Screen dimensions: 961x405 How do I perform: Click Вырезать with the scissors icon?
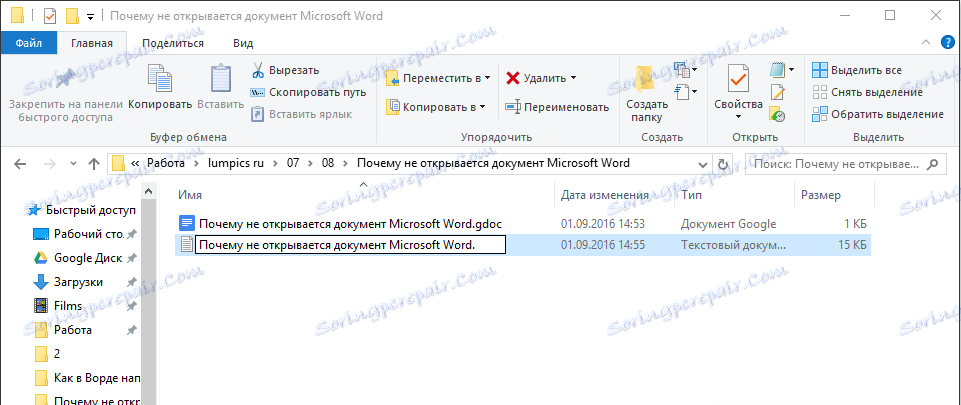285,70
